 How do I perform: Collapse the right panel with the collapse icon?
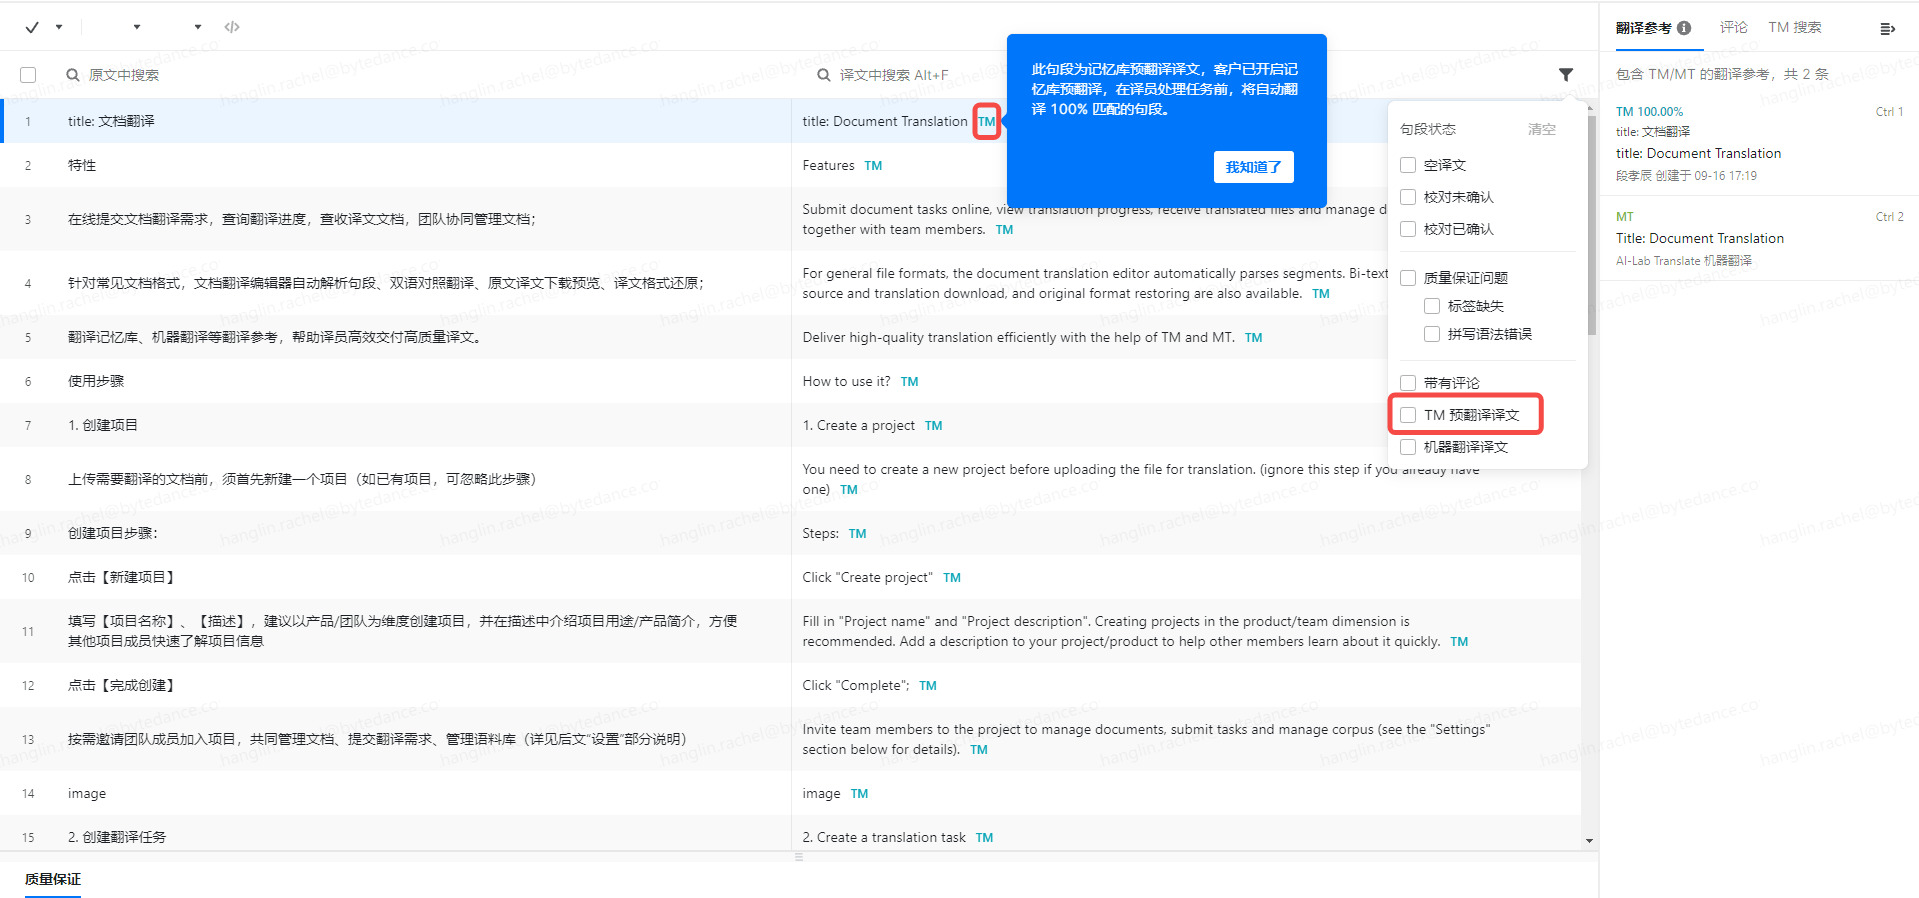(1887, 29)
